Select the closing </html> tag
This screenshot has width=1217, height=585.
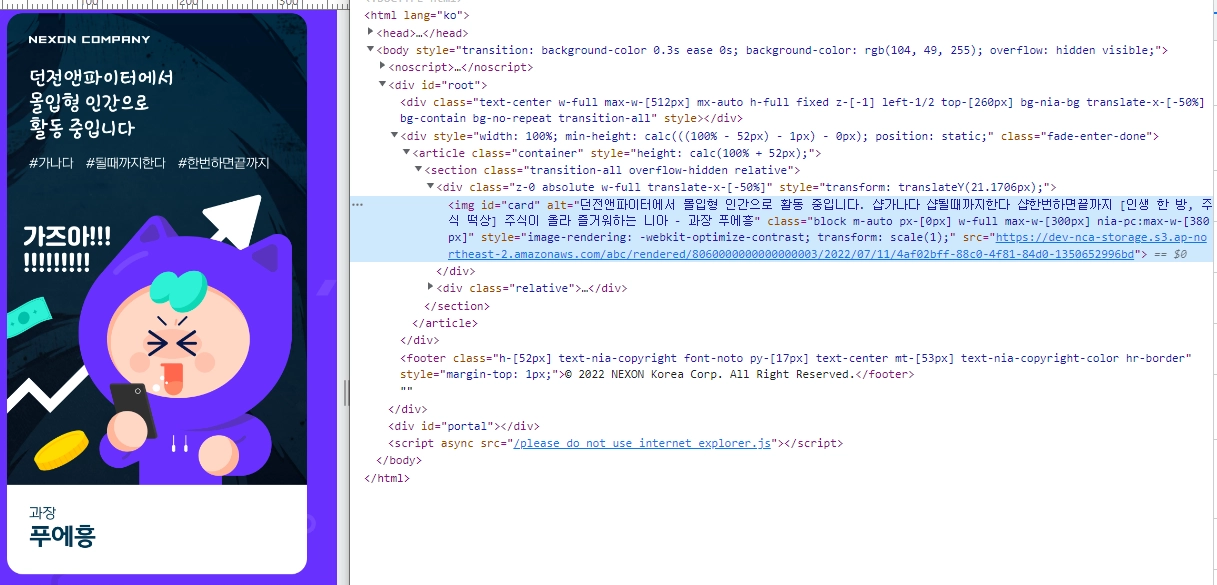[x=387, y=478]
